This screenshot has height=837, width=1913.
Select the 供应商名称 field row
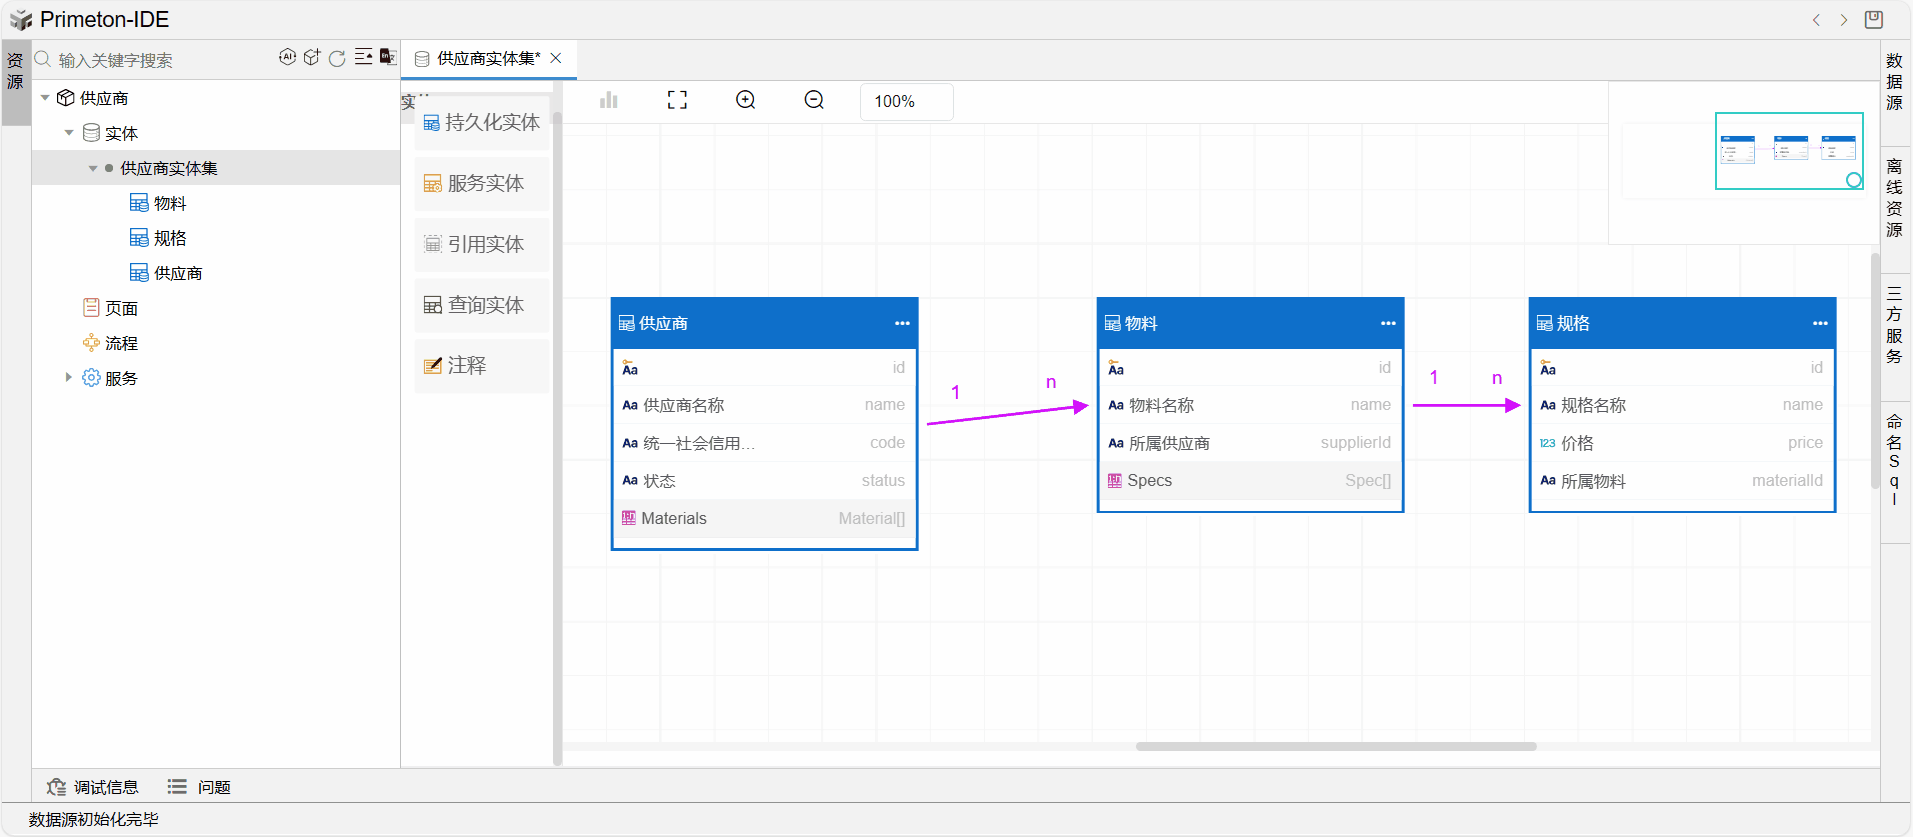click(x=764, y=405)
